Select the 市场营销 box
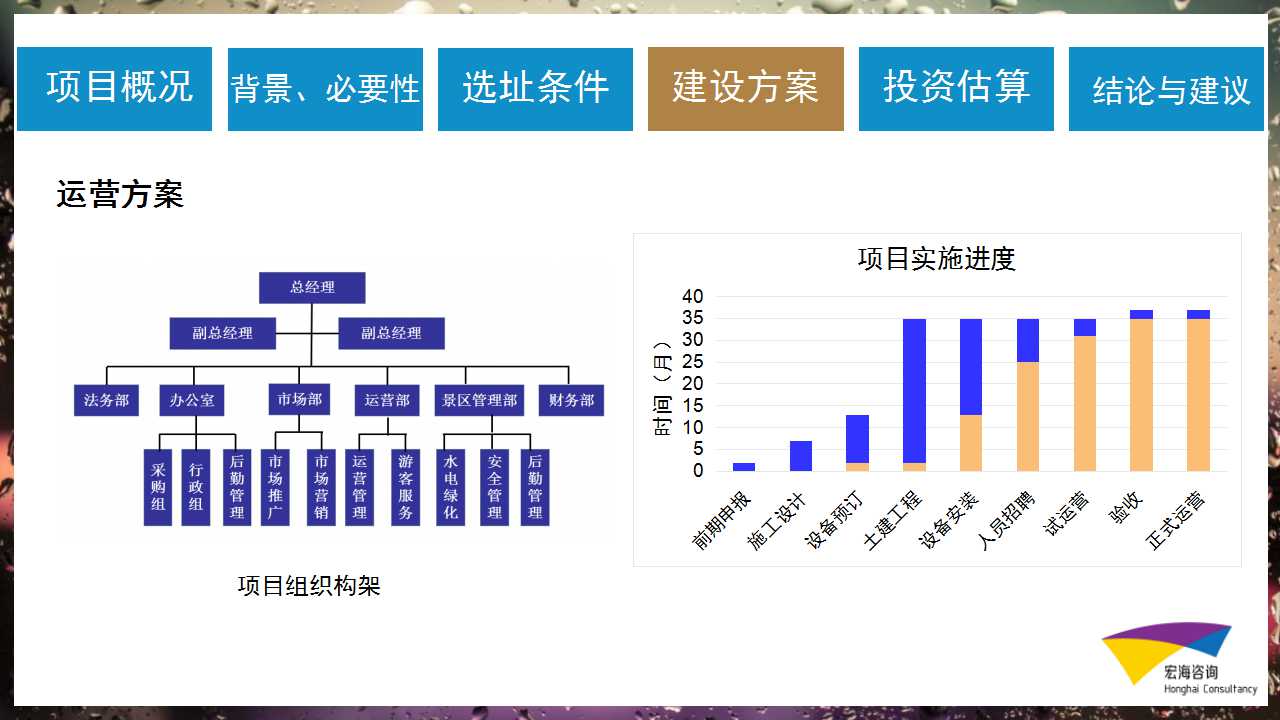1280x720 pixels. pos(321,487)
